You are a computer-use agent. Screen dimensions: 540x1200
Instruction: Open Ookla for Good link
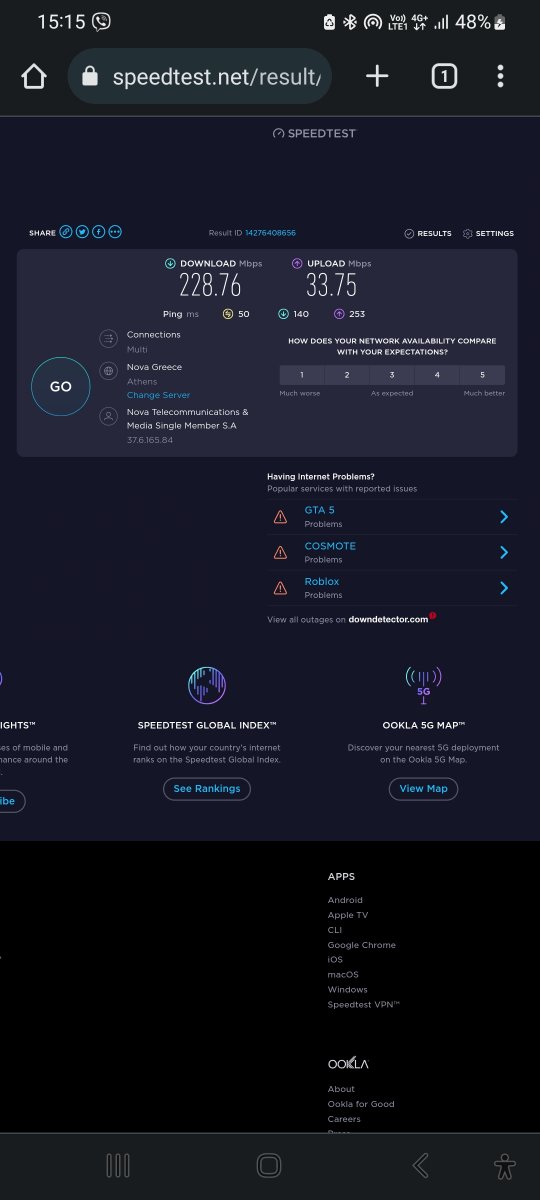[x=361, y=1104]
